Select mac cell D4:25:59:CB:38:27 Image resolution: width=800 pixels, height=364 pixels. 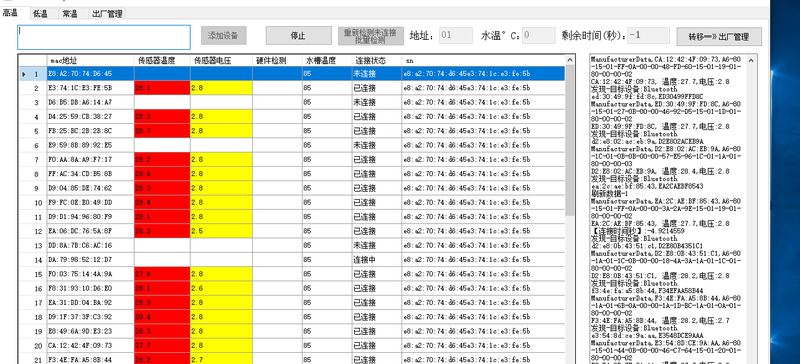90,116
